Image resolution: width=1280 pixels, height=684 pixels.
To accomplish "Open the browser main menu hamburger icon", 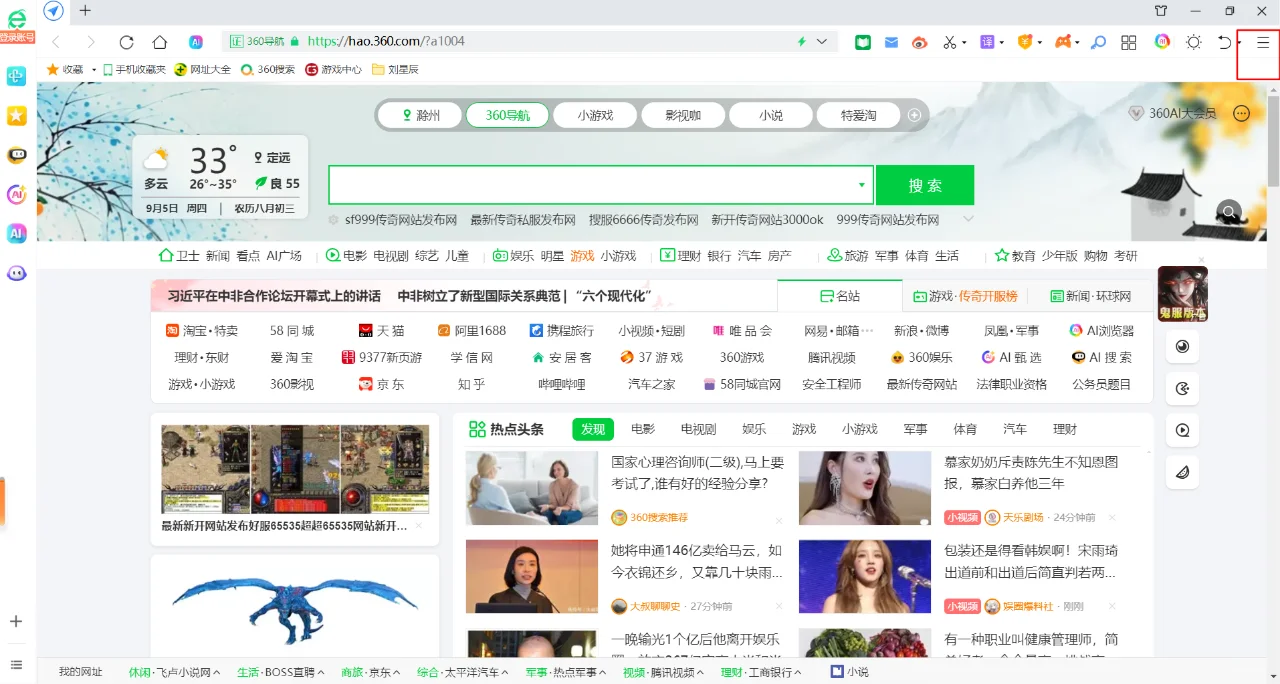I will coord(1263,42).
